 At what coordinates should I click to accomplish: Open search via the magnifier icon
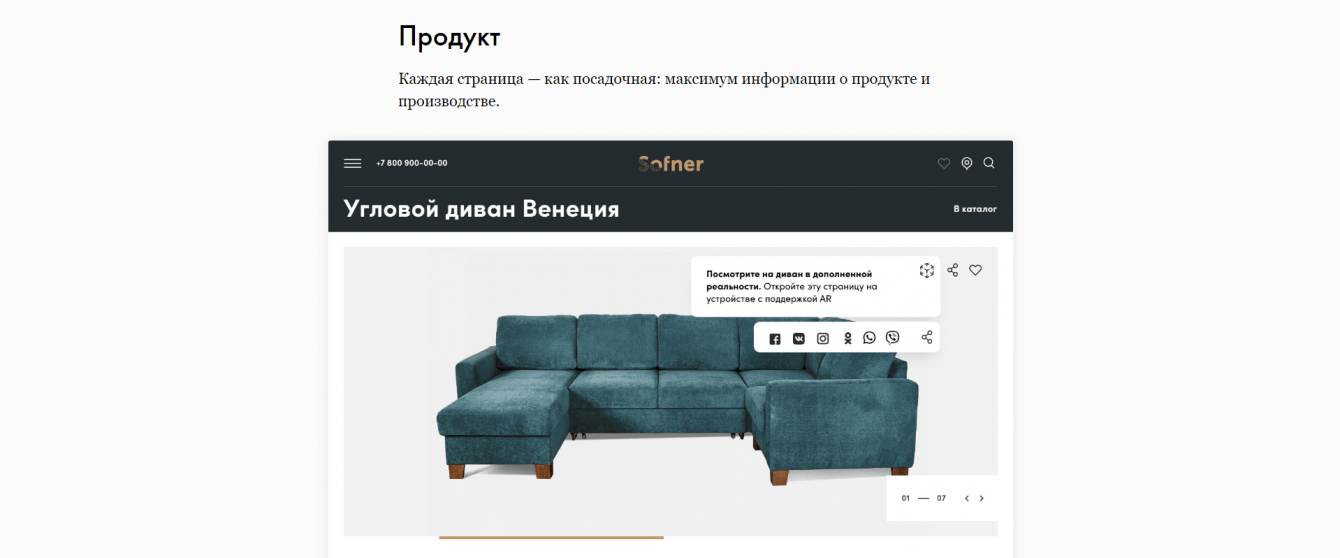pos(989,163)
